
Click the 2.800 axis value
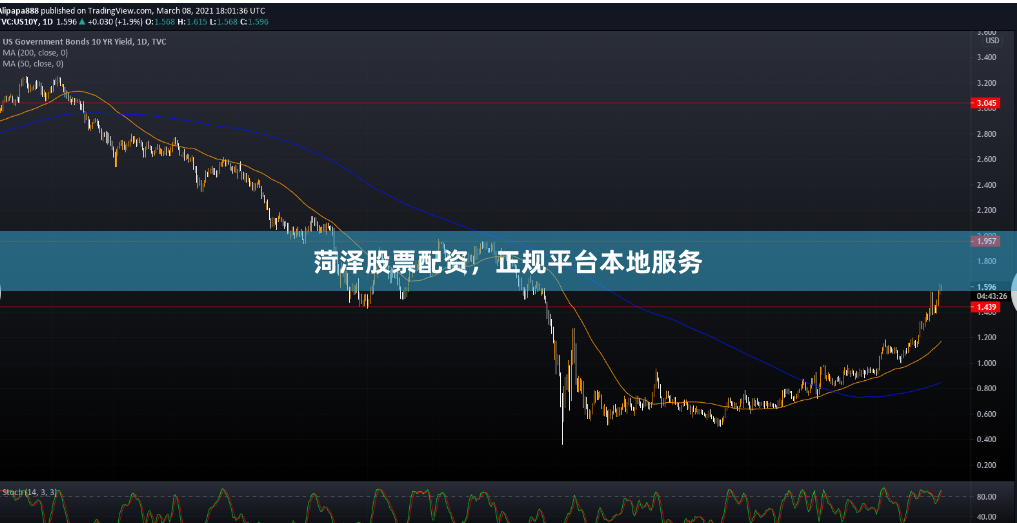[987, 134]
